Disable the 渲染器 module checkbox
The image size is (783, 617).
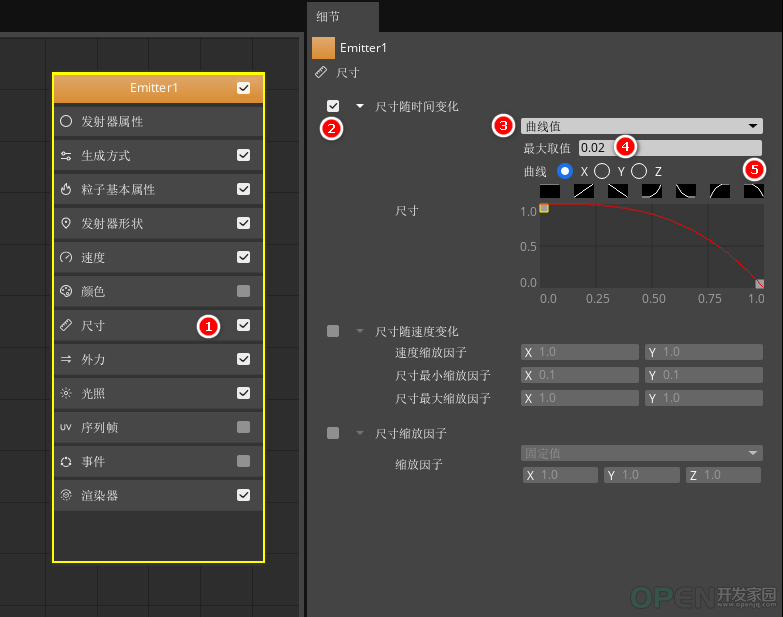point(243,495)
